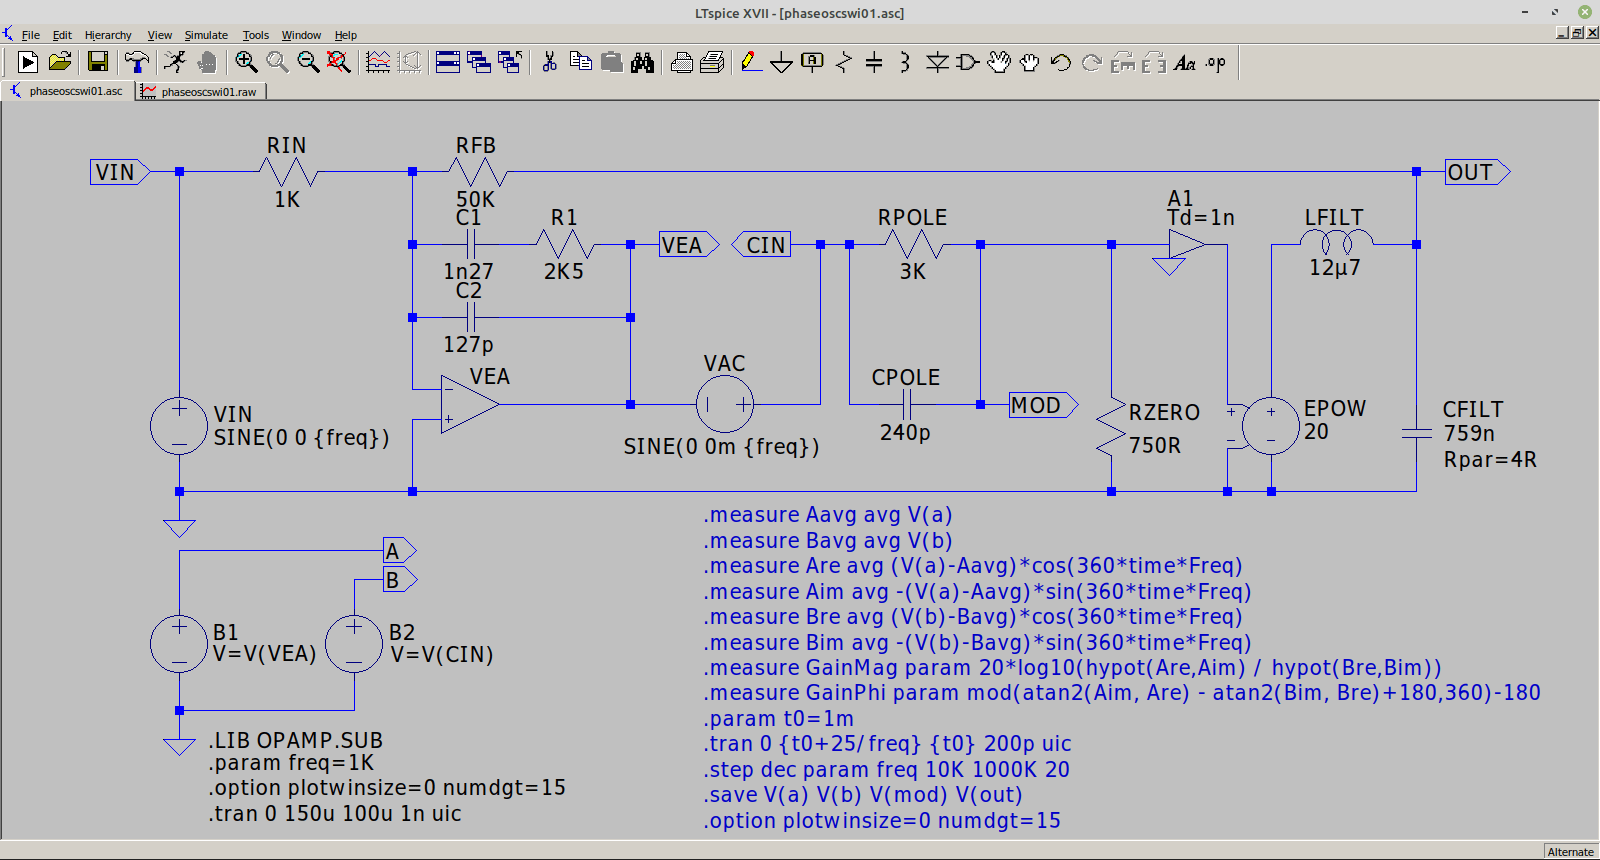
Task: Place a Capacitor from the toolbar
Action: coord(874,62)
